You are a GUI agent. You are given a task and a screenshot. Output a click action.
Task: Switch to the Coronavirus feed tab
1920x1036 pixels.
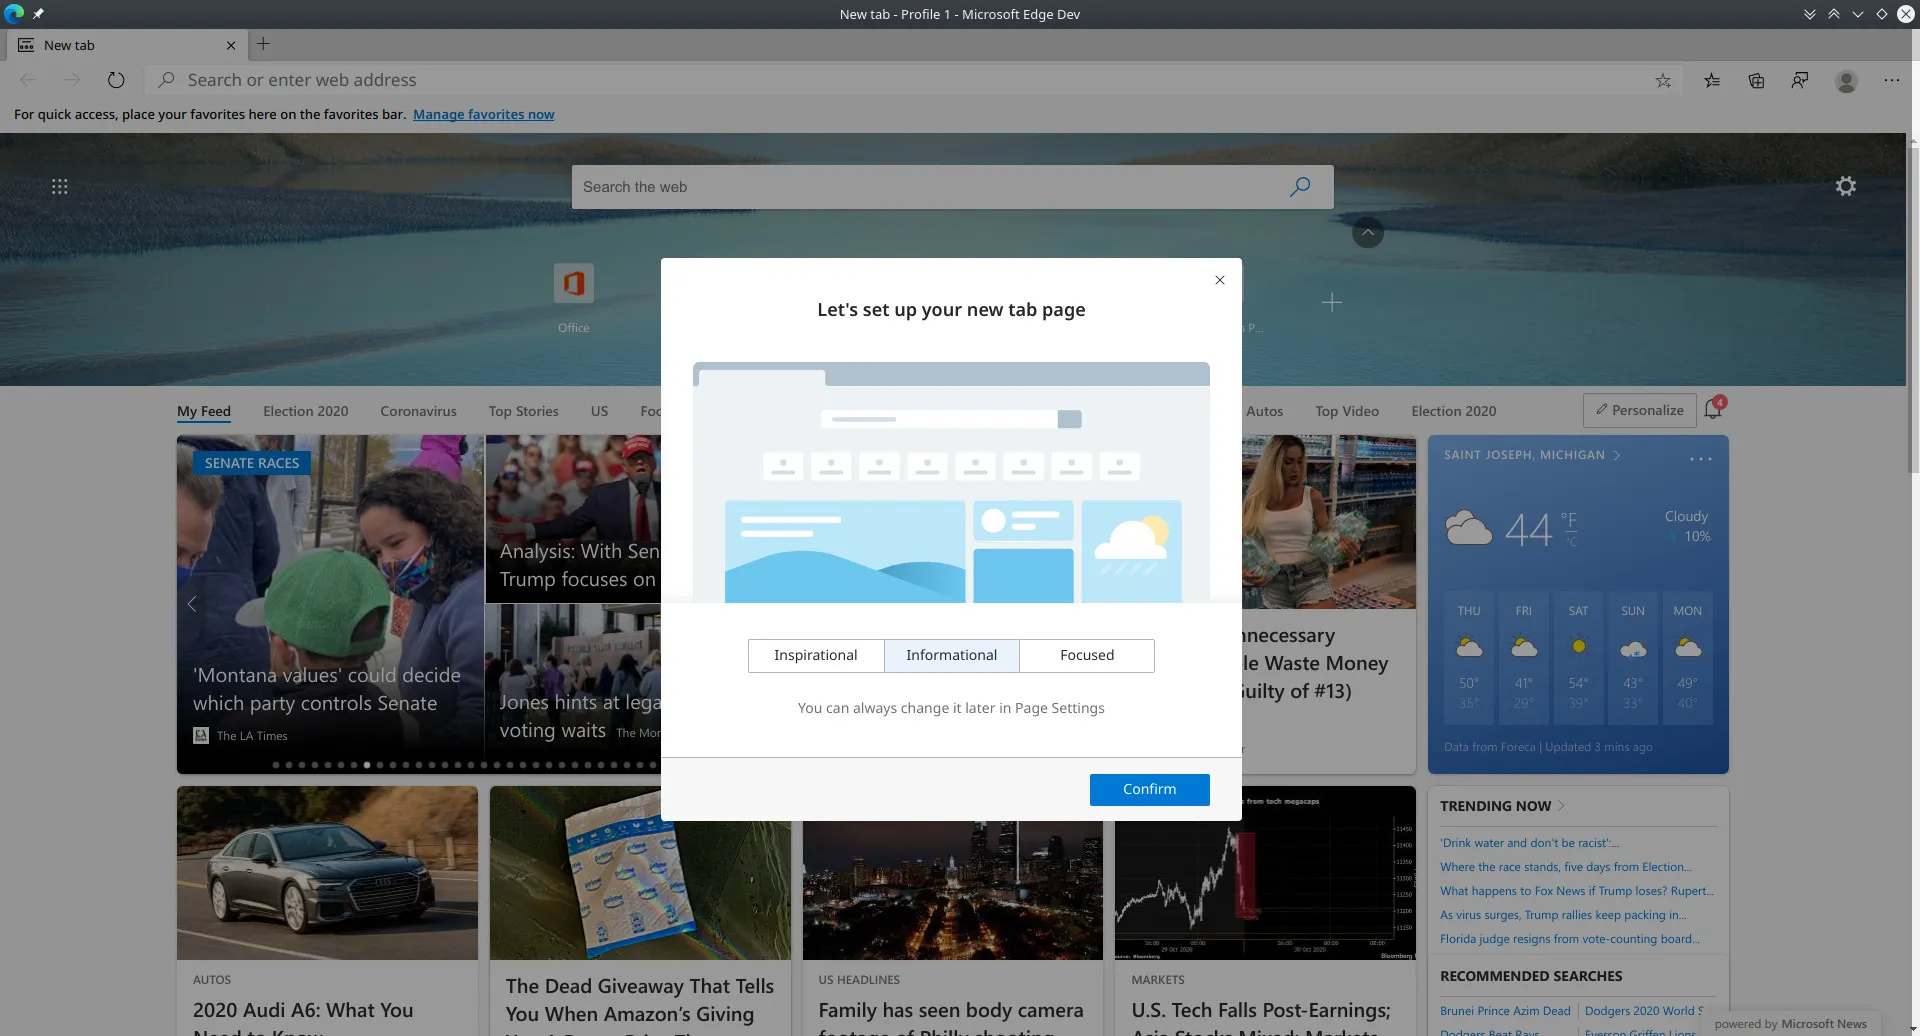tap(418, 411)
